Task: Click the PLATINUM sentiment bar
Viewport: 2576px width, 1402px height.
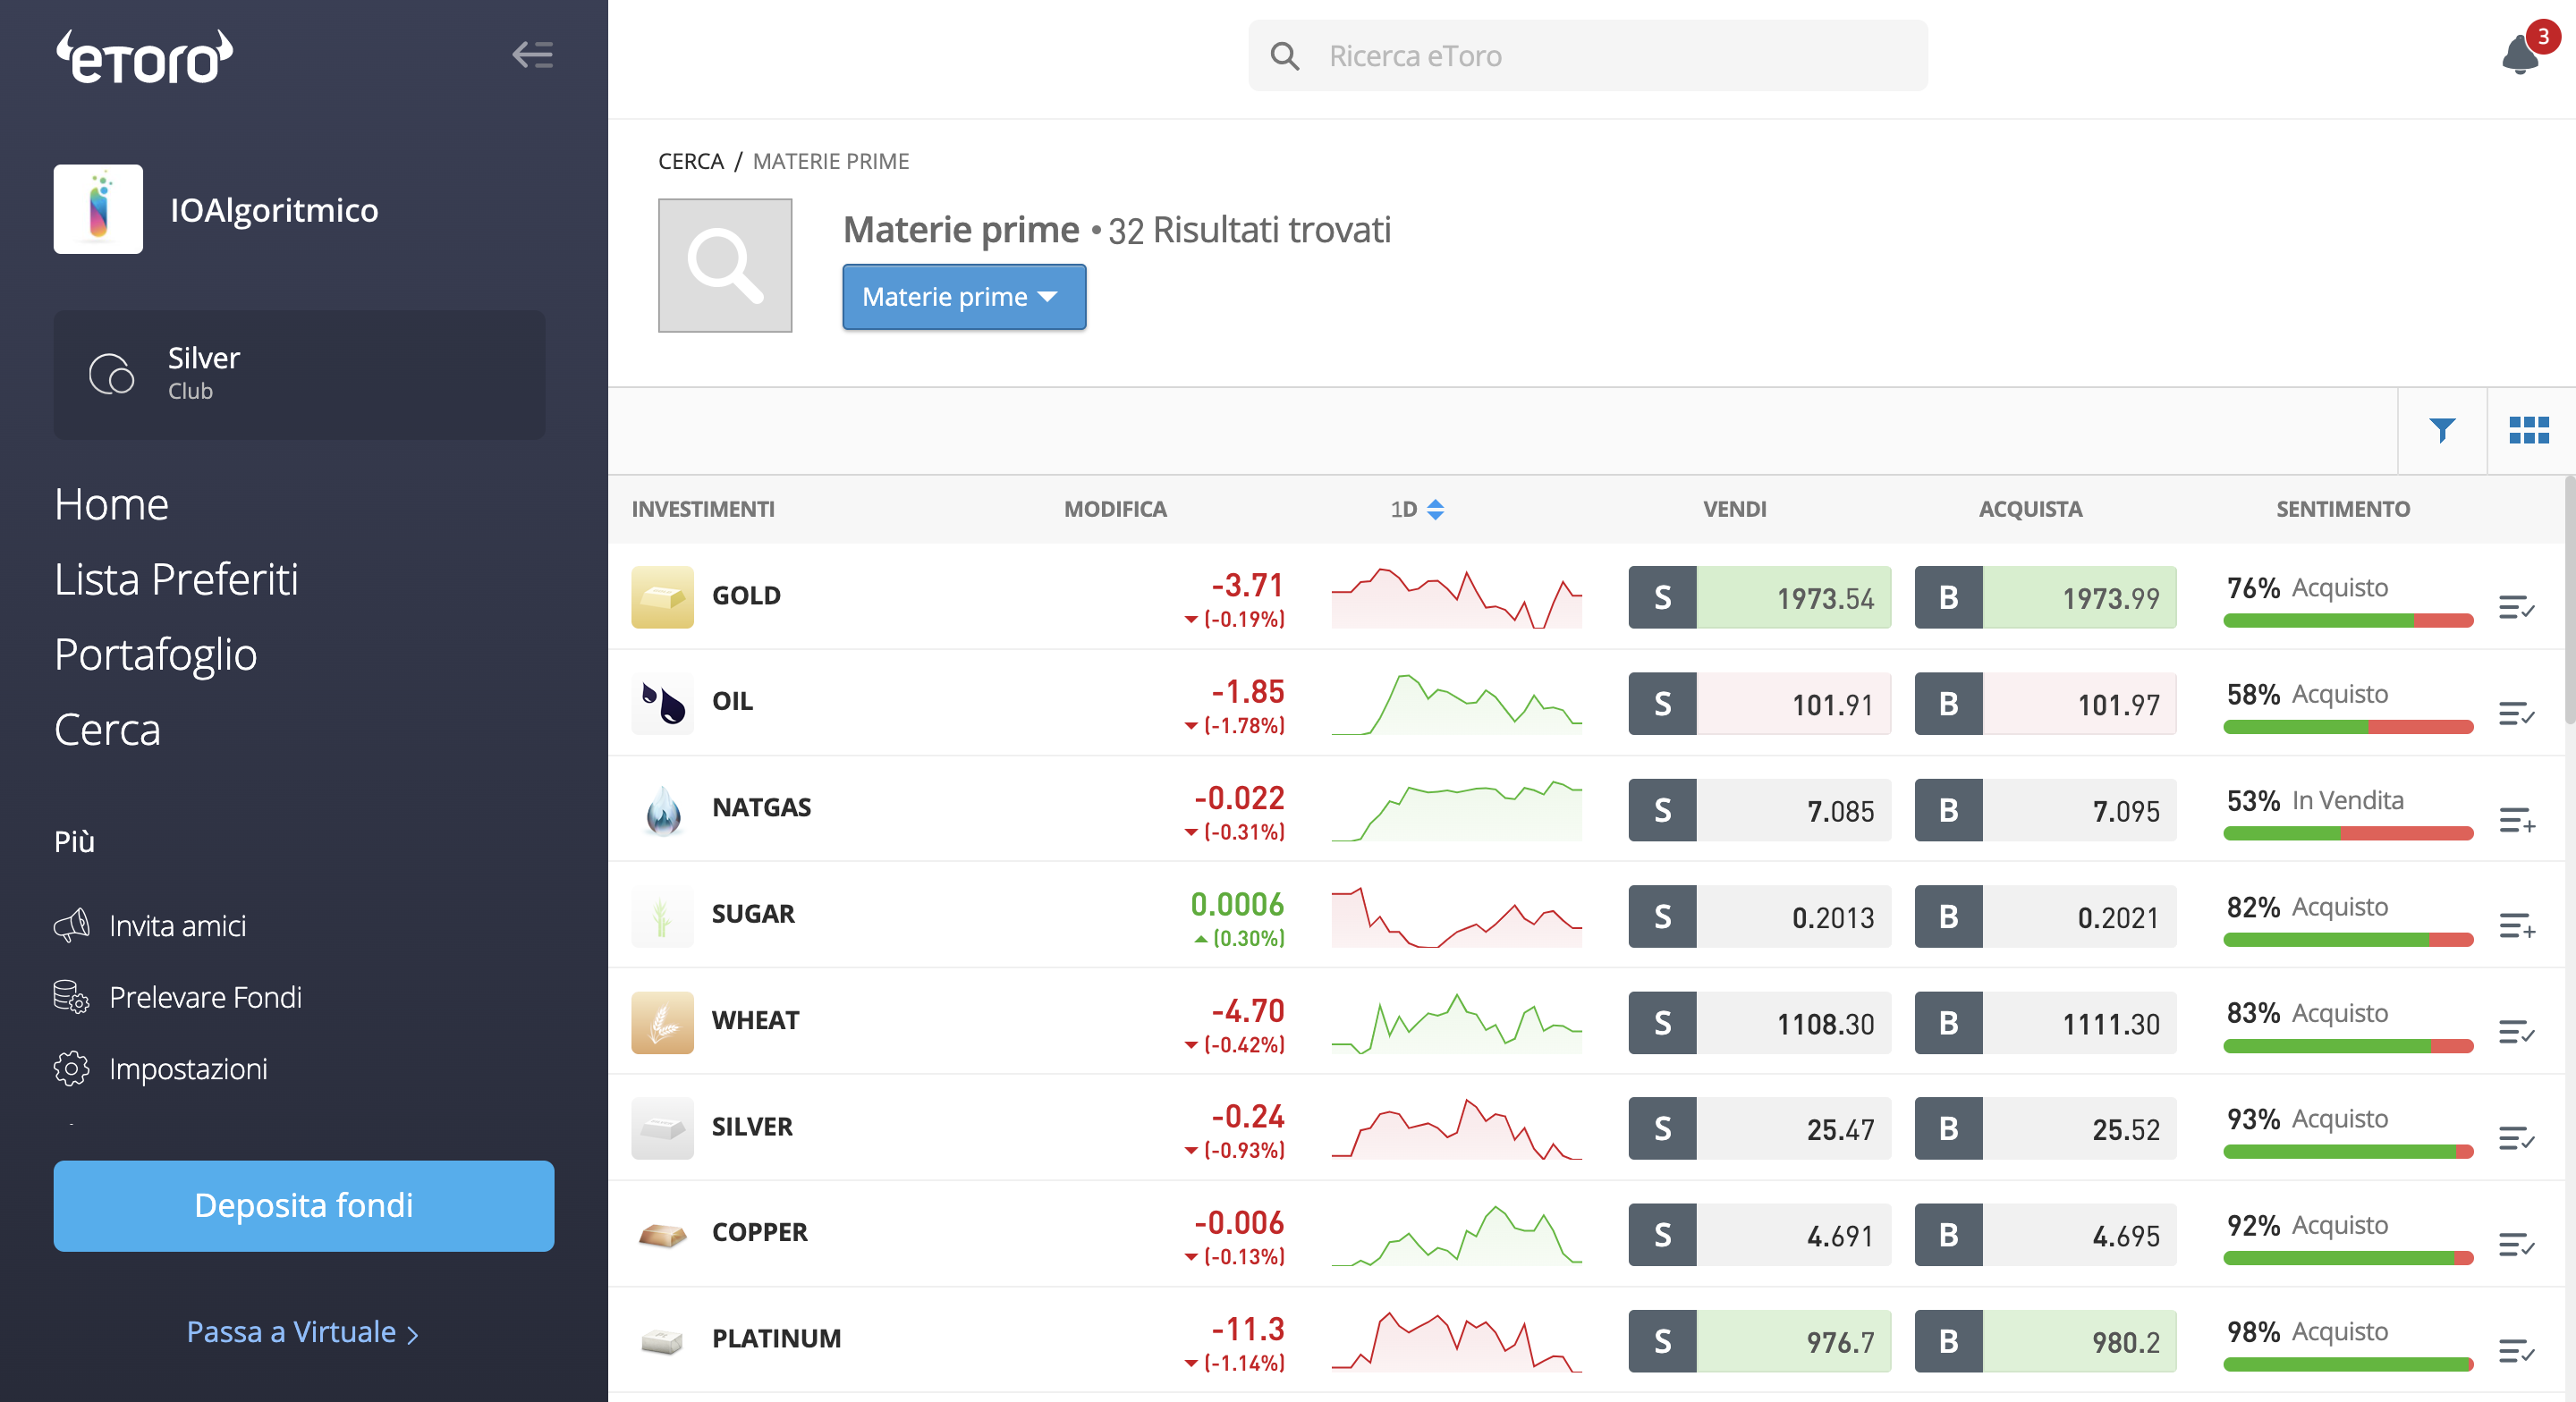Action: [2347, 1364]
